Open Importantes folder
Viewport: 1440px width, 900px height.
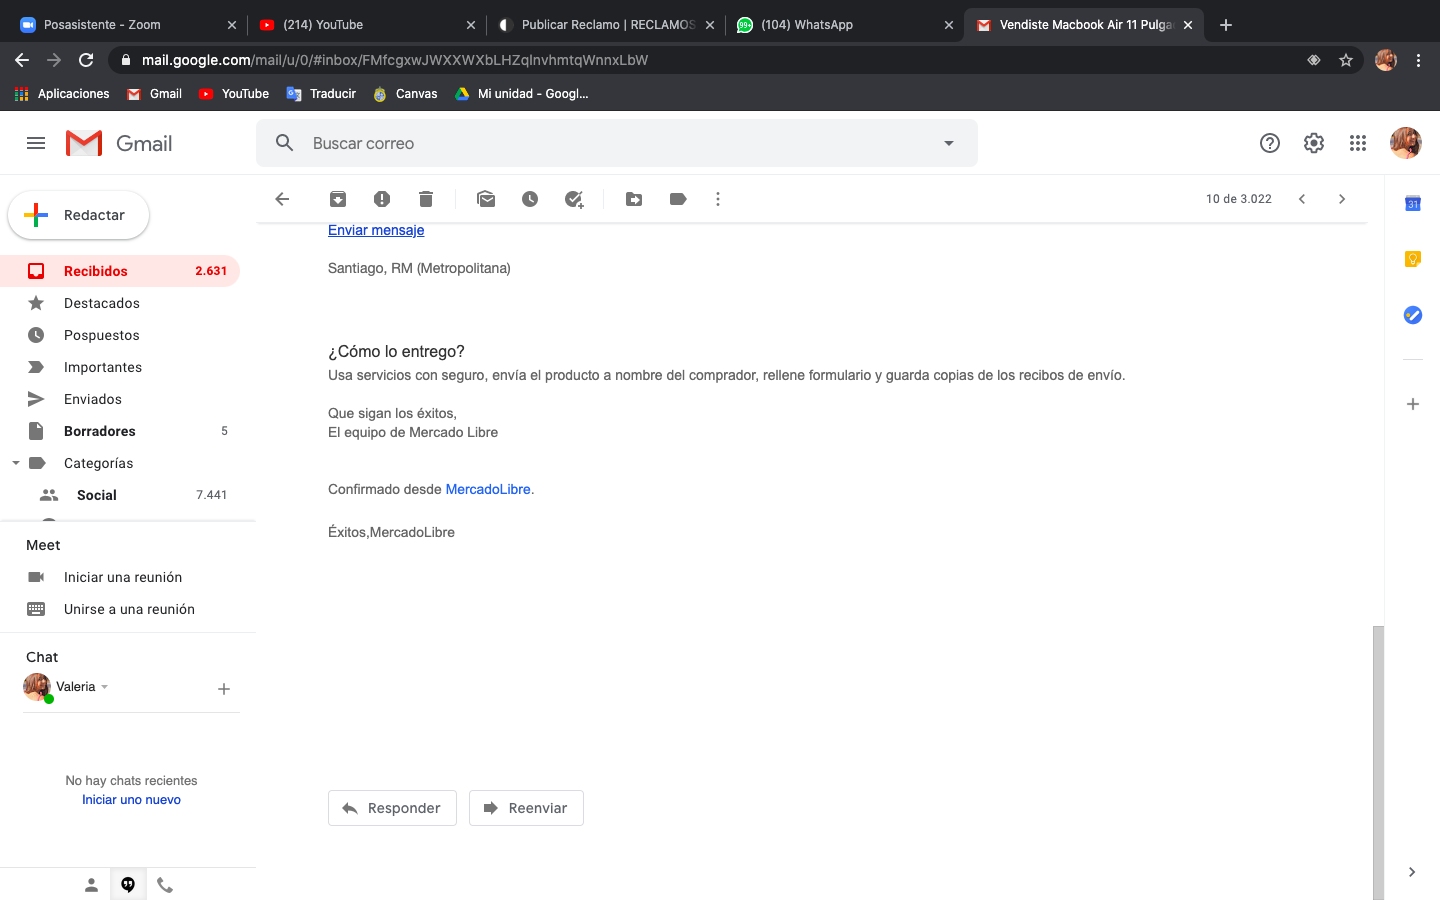[x=120, y=367]
